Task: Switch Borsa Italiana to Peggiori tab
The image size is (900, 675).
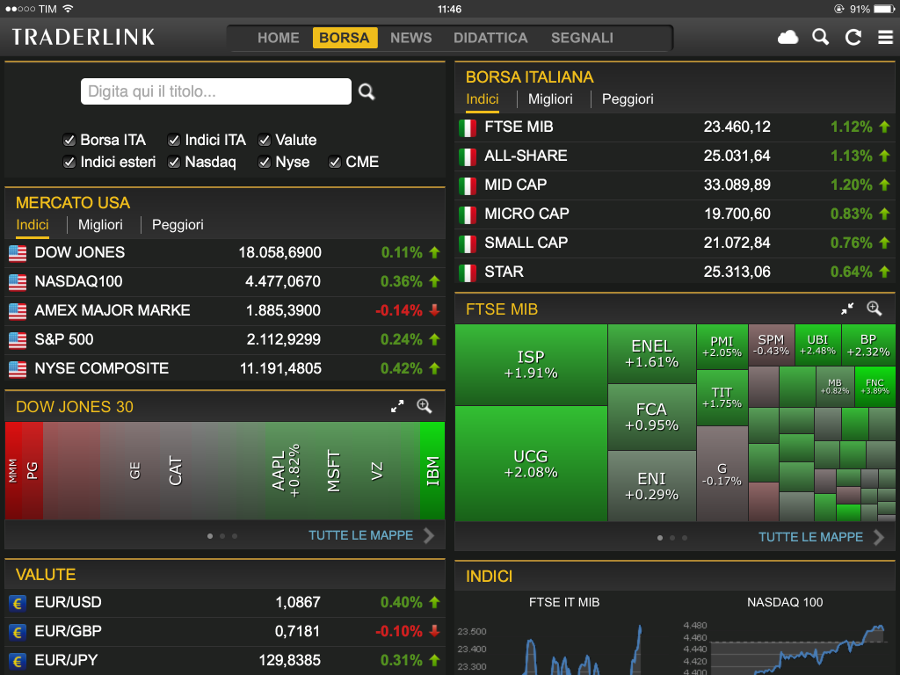Action: (x=627, y=99)
